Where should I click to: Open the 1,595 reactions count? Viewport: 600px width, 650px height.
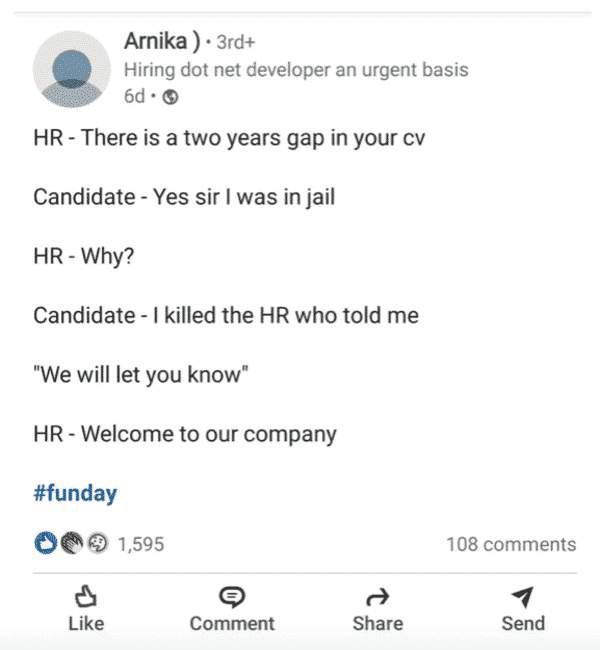pos(141,544)
